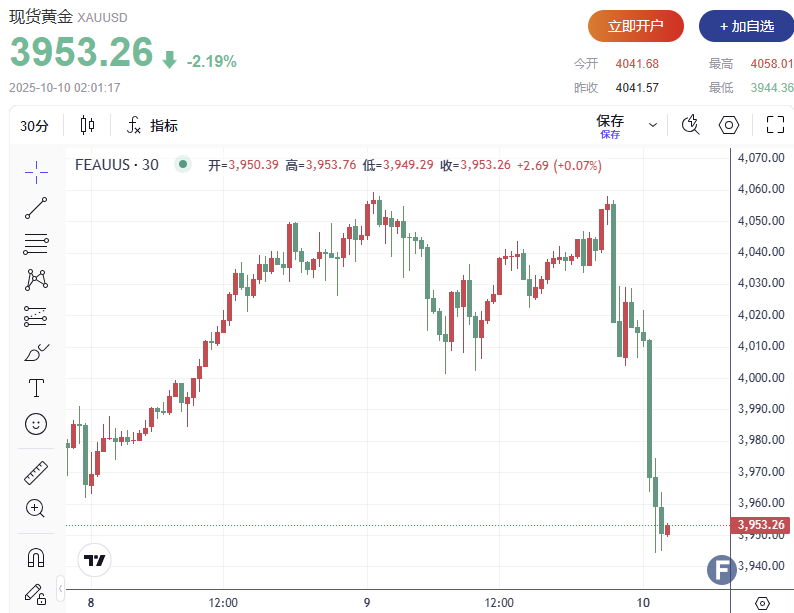
Task: Expand the save layout dropdown arrow
Action: (x=653, y=125)
